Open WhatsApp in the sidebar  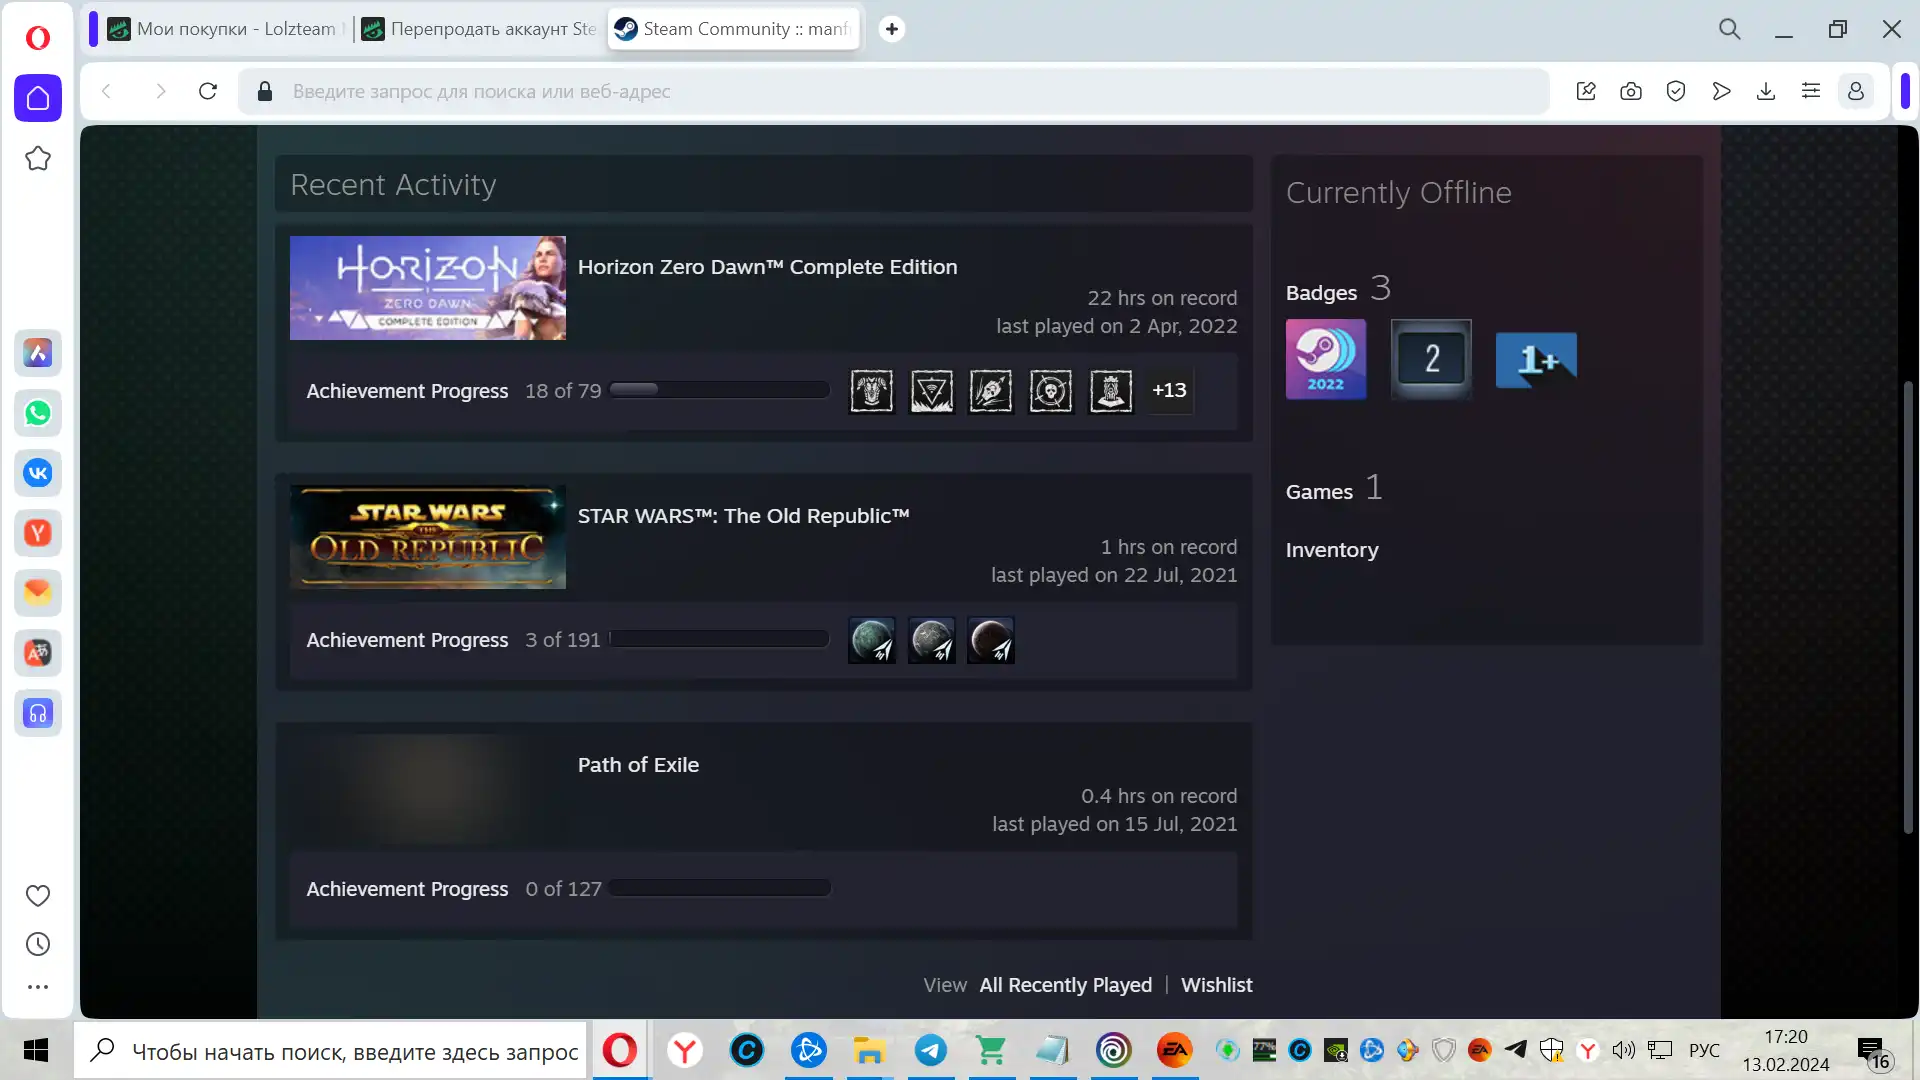coord(38,413)
